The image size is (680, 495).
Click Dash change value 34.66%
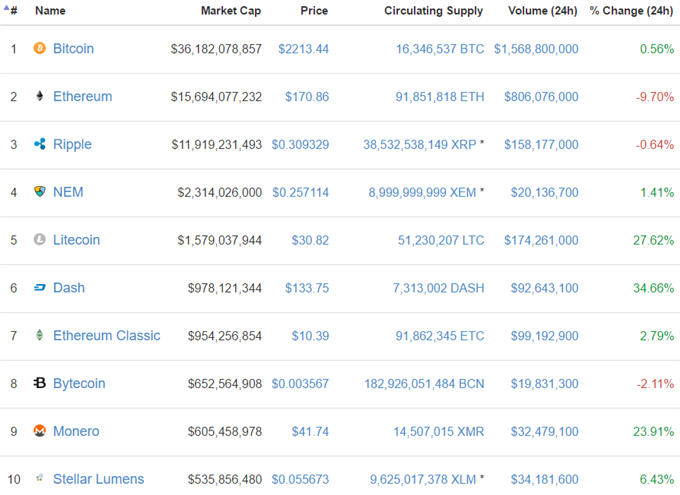click(x=654, y=288)
